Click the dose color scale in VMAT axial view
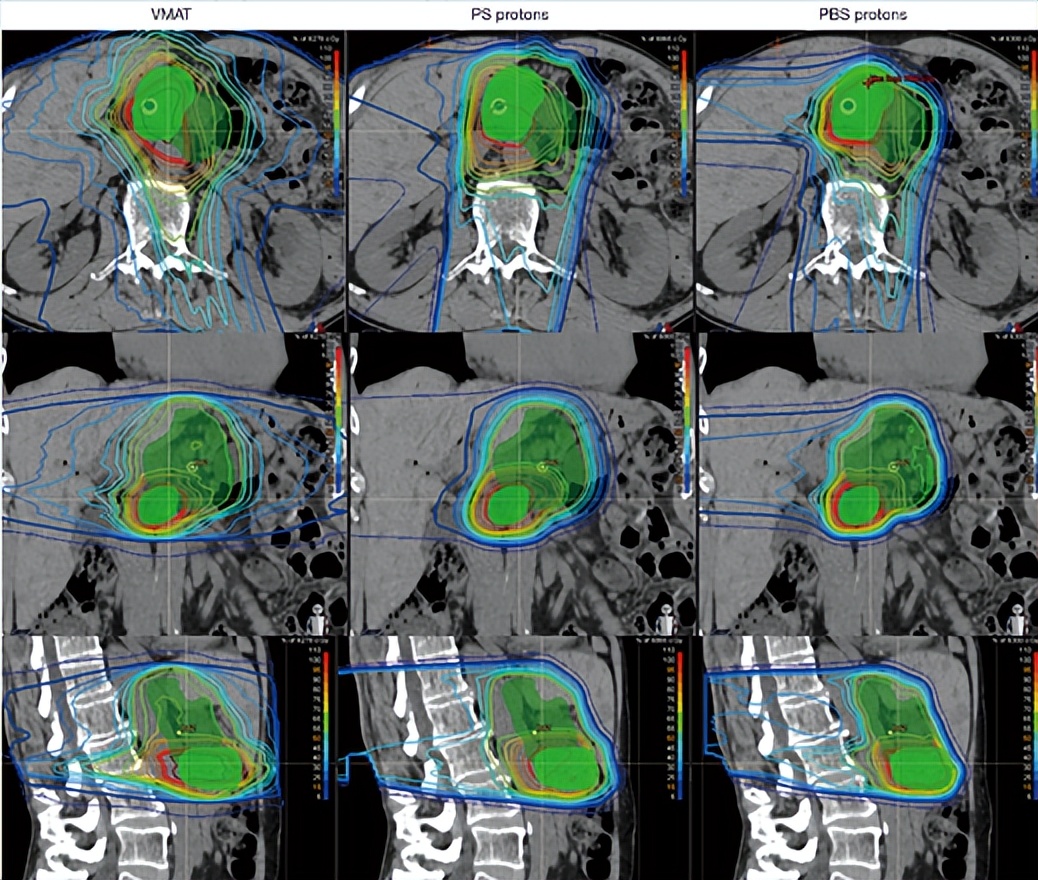 pyautogui.click(x=336, y=122)
